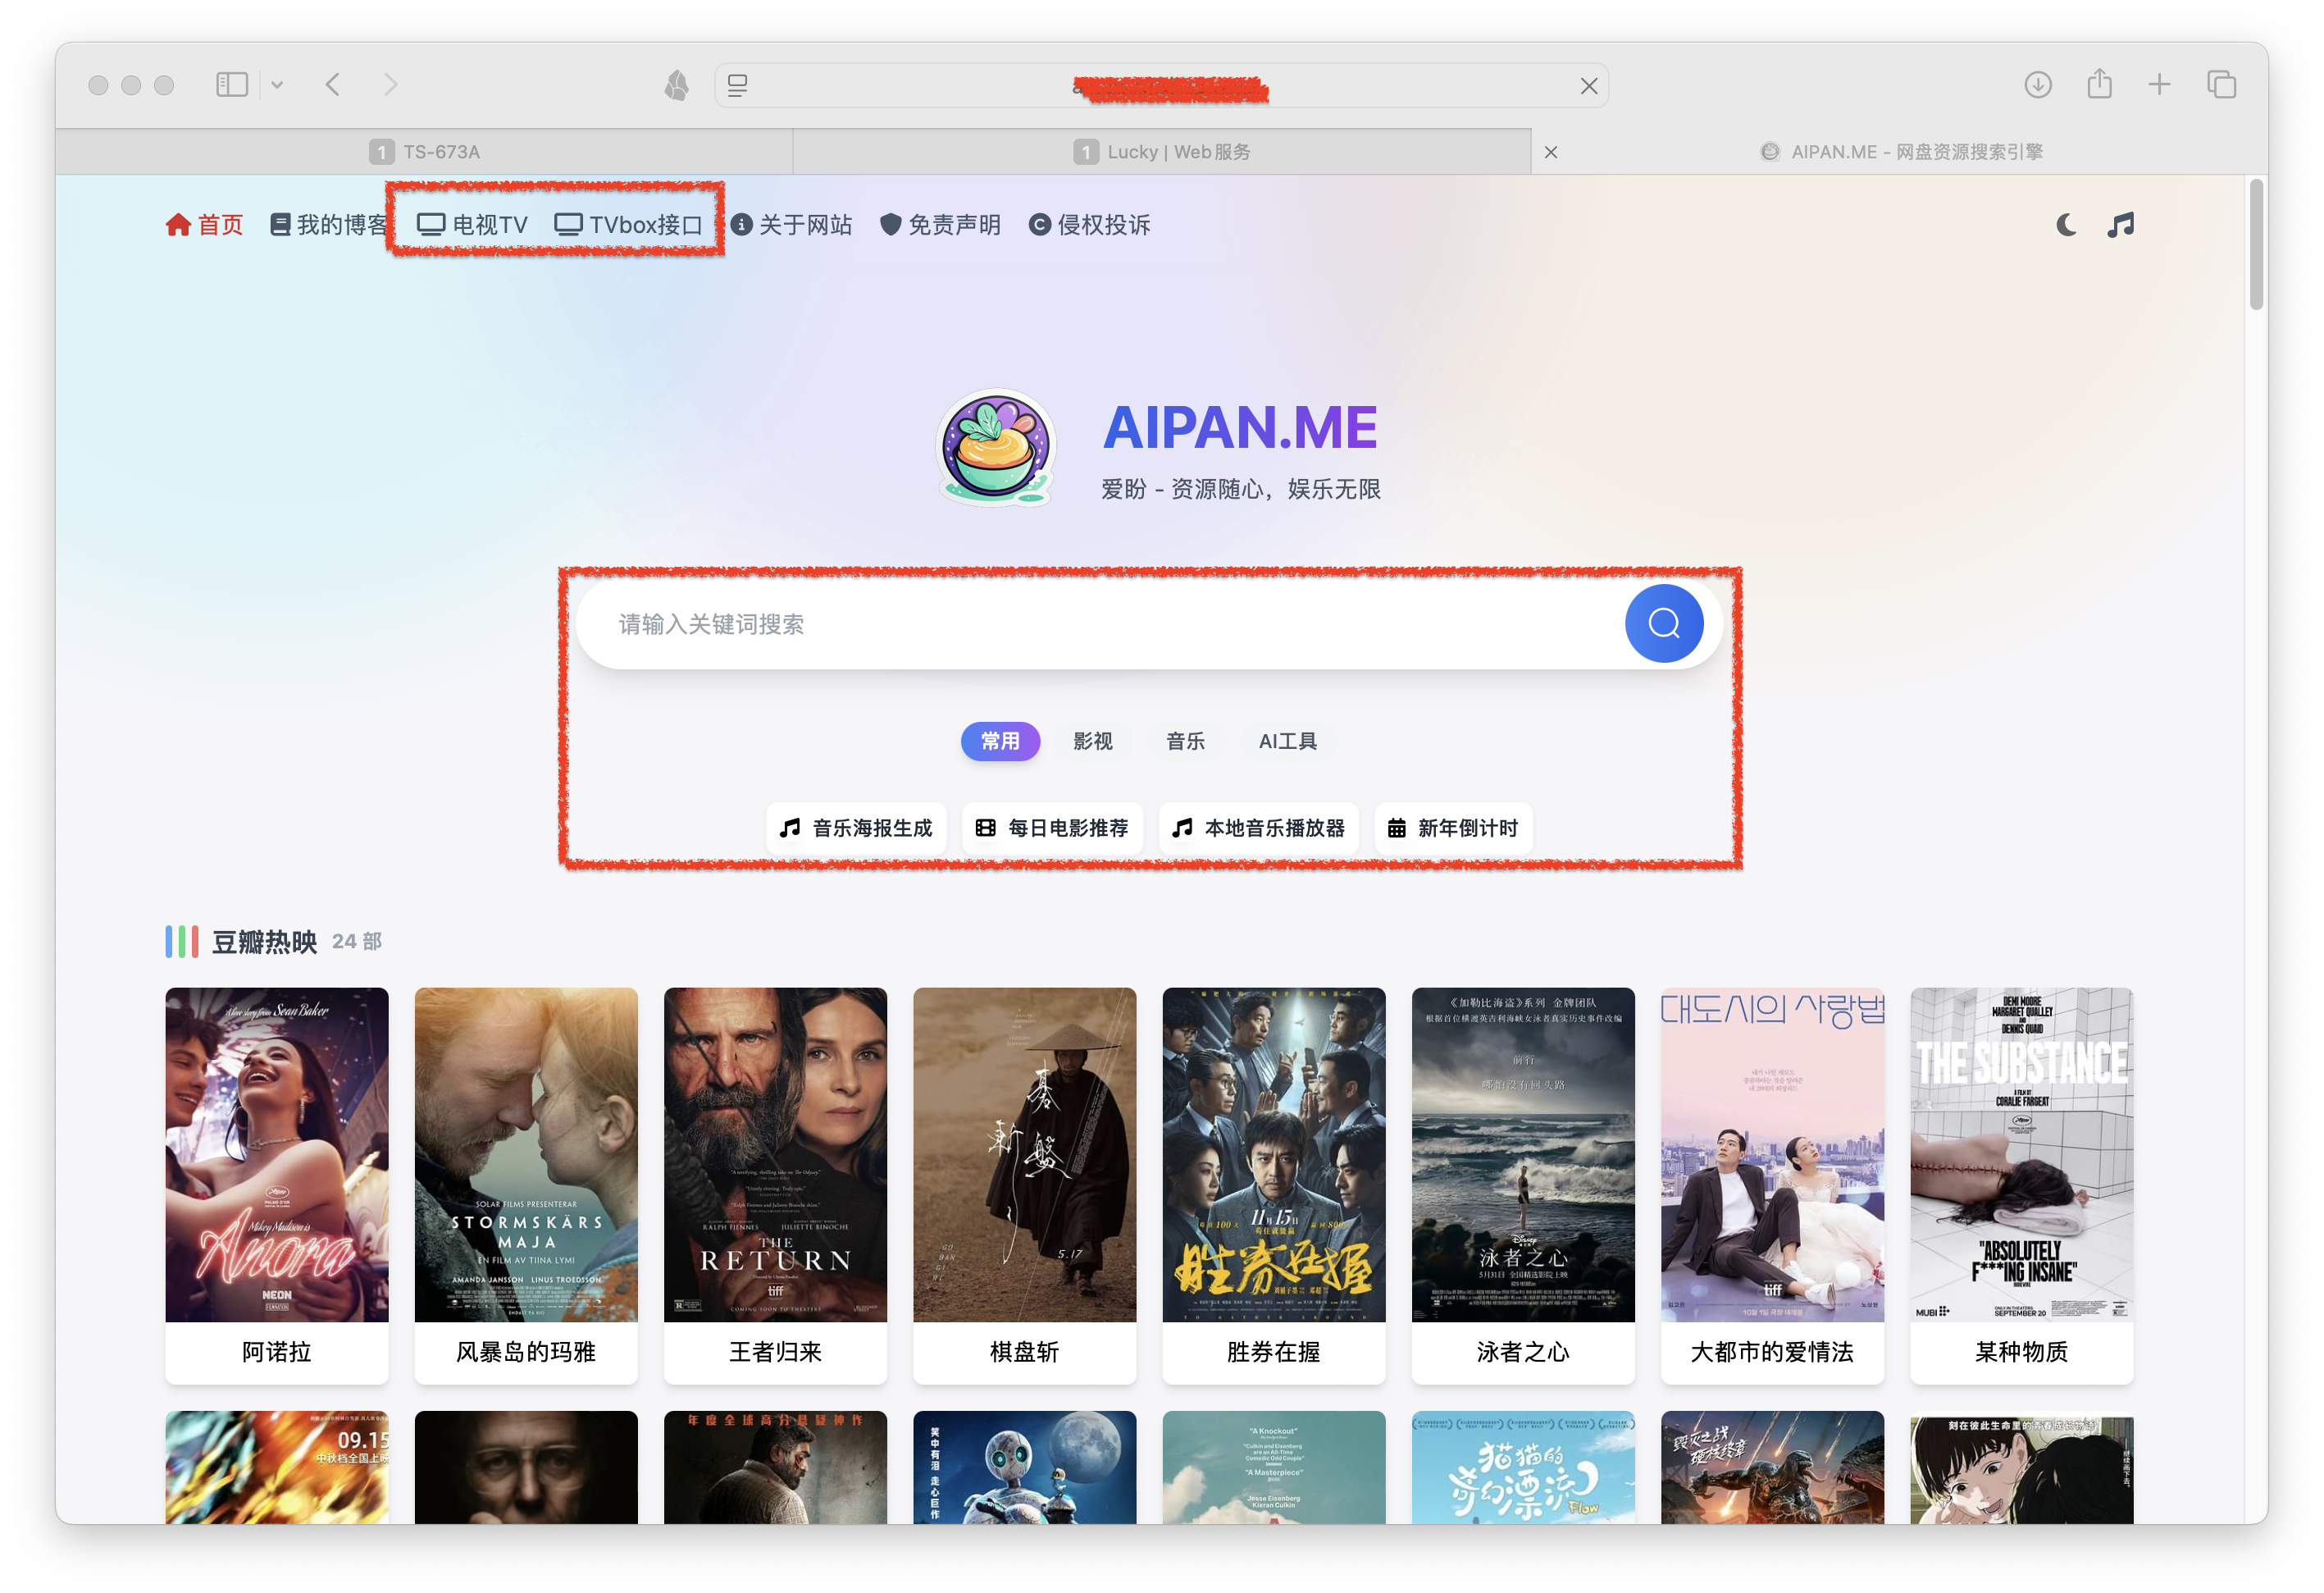The image size is (2324, 1593).
Task: Stop loading with the X in the address bar
Action: click(1588, 86)
